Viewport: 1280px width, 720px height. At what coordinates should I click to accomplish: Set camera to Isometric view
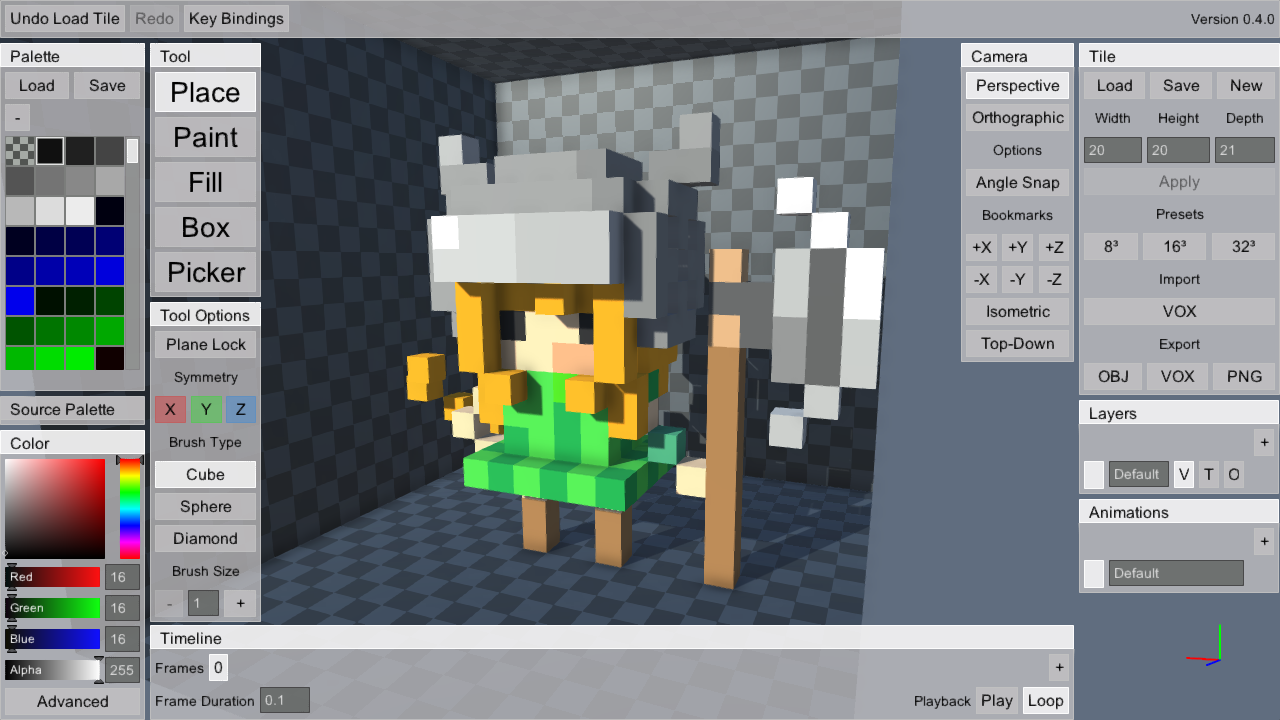point(1017,311)
